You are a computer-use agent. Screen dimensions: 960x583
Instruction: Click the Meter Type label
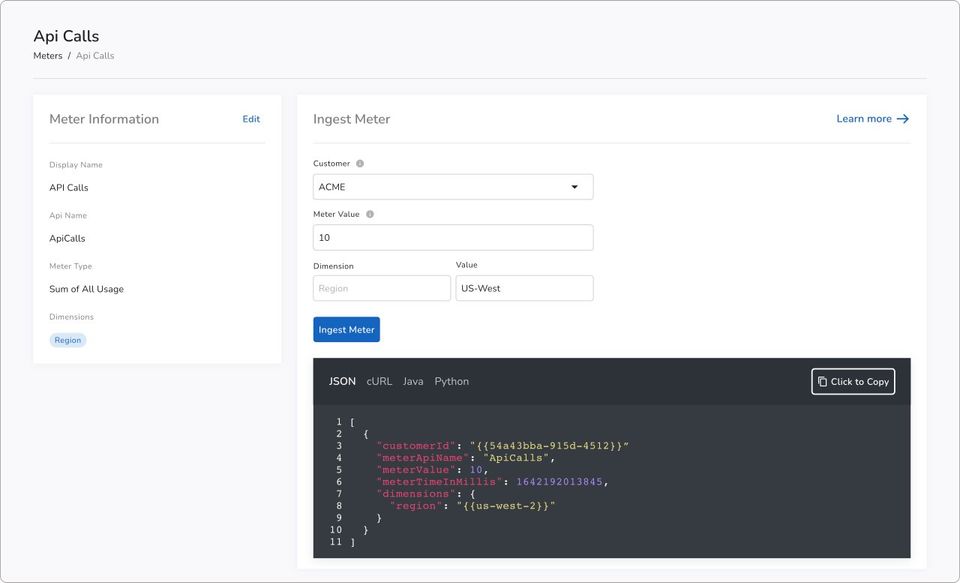70,266
